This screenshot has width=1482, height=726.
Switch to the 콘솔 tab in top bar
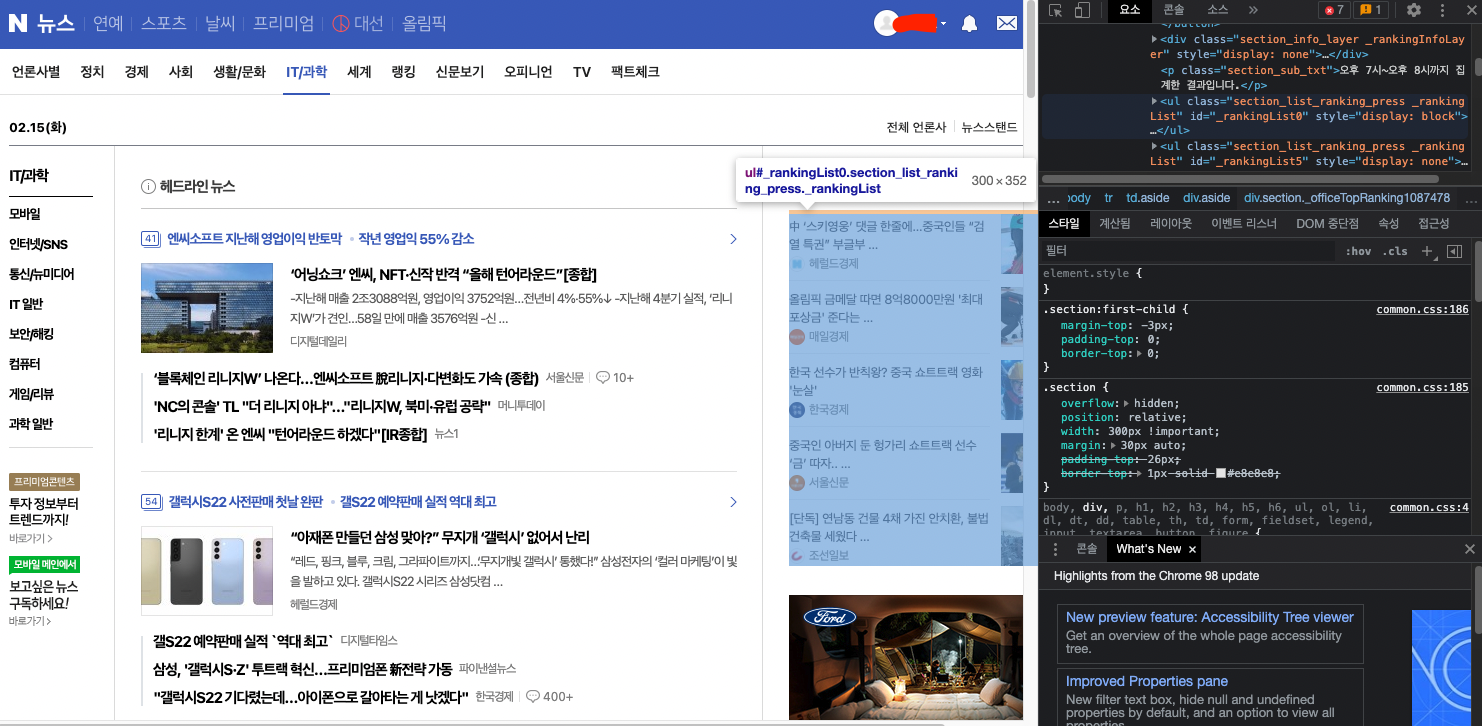click(x=1174, y=10)
